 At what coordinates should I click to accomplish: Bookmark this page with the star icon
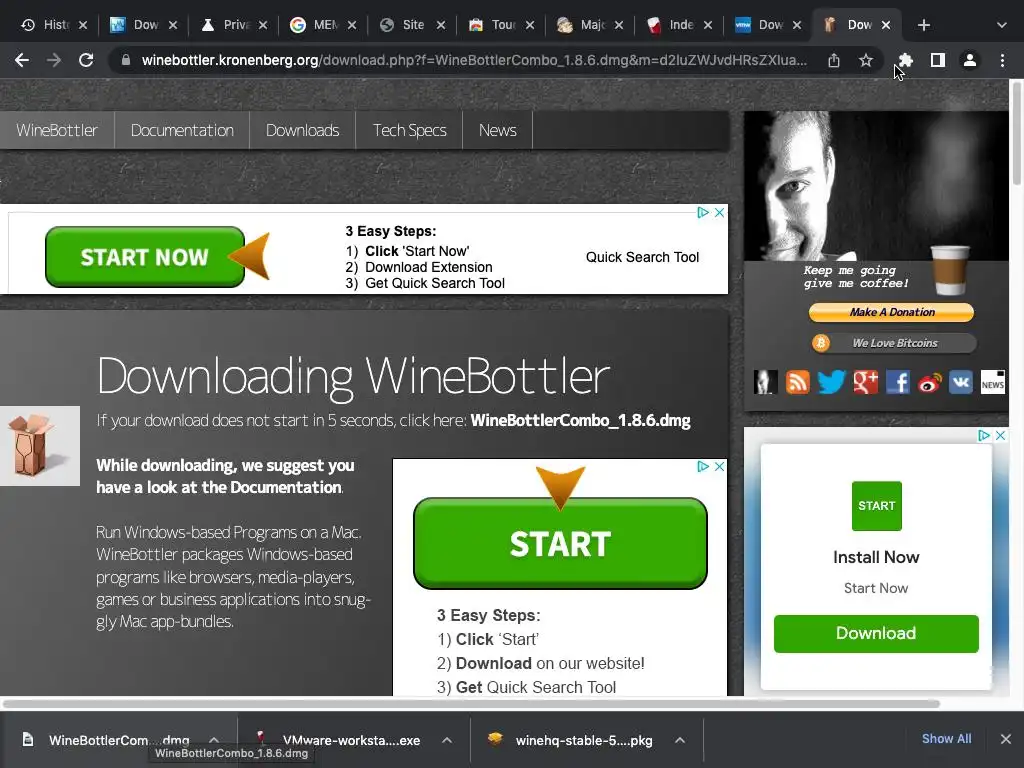click(x=866, y=60)
